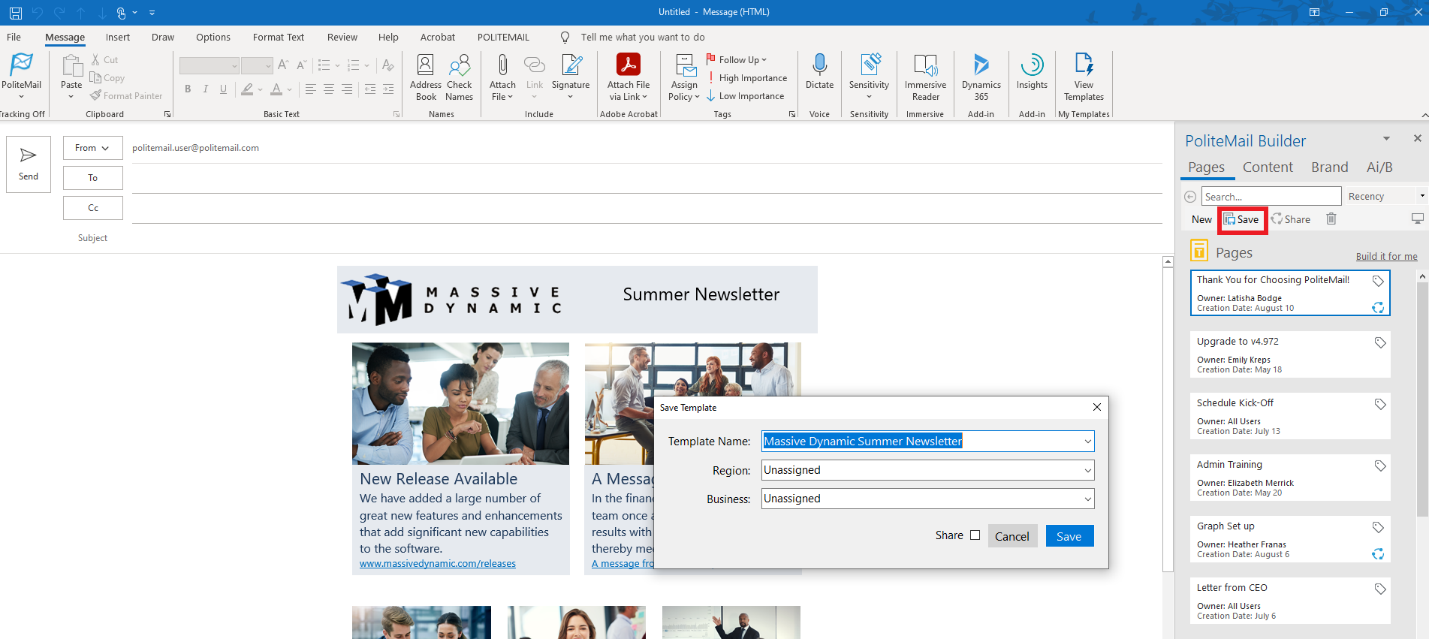Check the Share checkbox in Save Template

point(975,536)
